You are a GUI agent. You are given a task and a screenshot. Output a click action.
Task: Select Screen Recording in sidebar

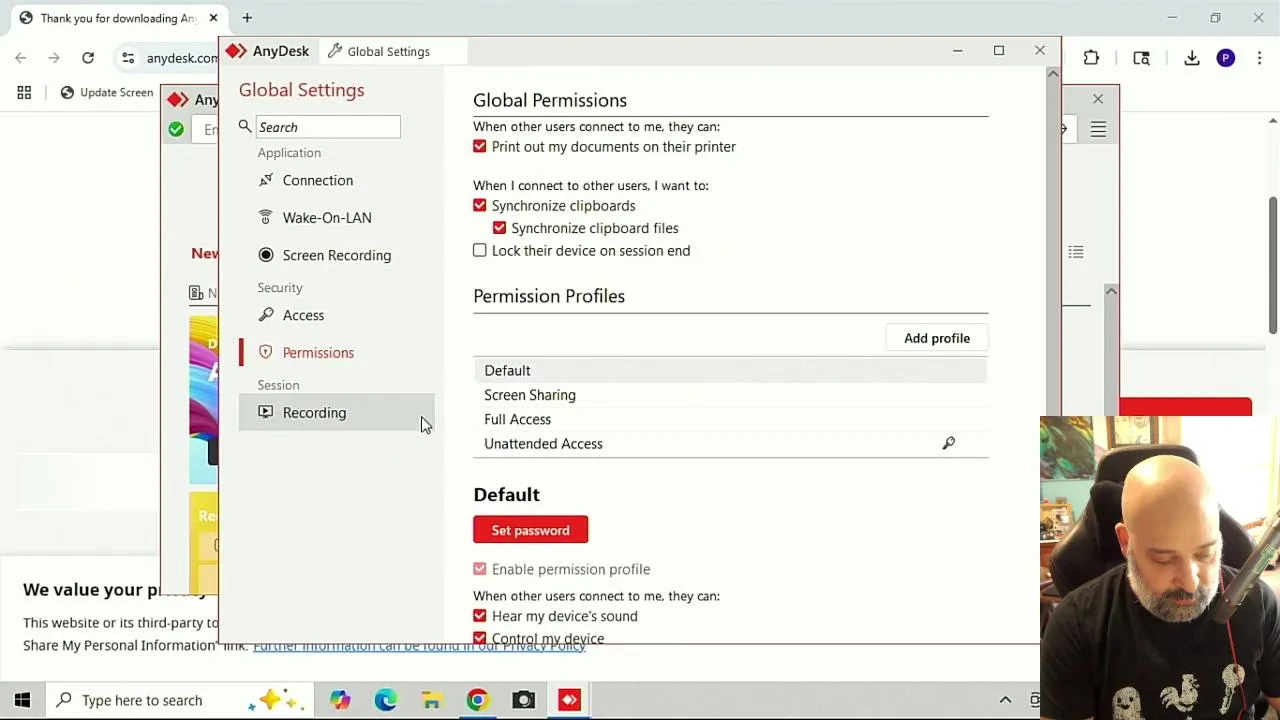[336, 255]
